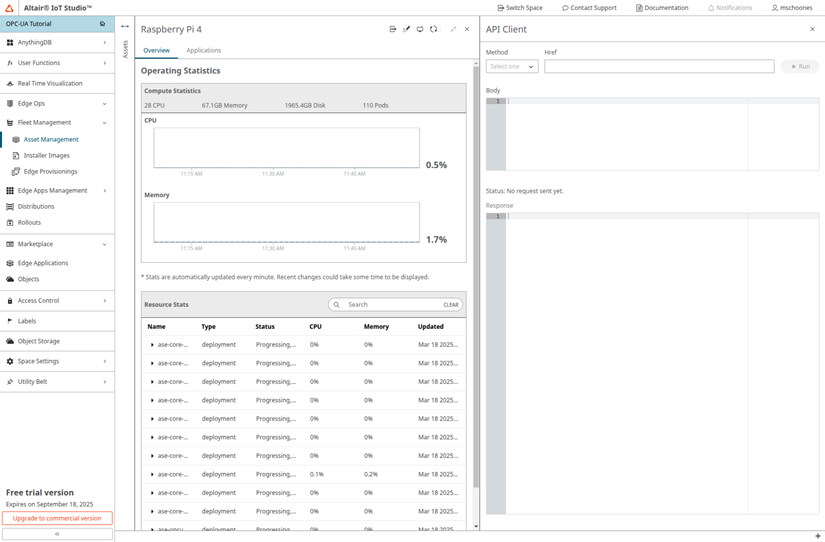This screenshot has width=825, height=542.
Task: Click the Edge Ops icon
Action: click(10, 104)
